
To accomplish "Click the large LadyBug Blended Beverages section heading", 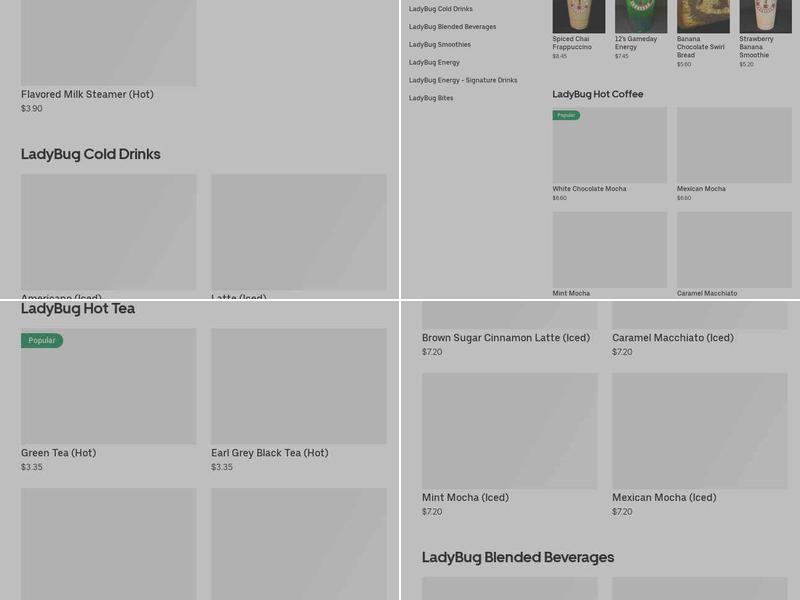I will point(518,558).
